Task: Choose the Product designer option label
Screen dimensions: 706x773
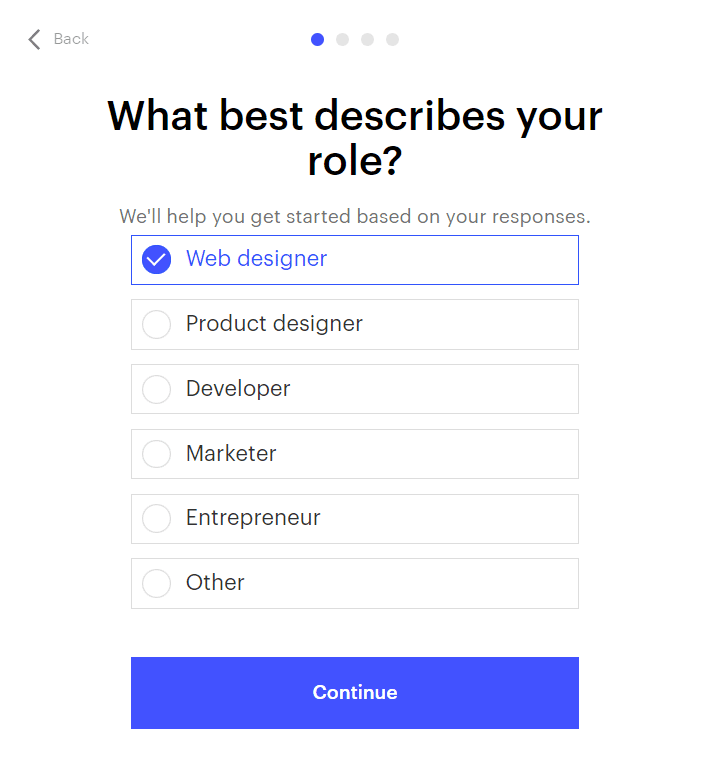Action: (x=274, y=324)
